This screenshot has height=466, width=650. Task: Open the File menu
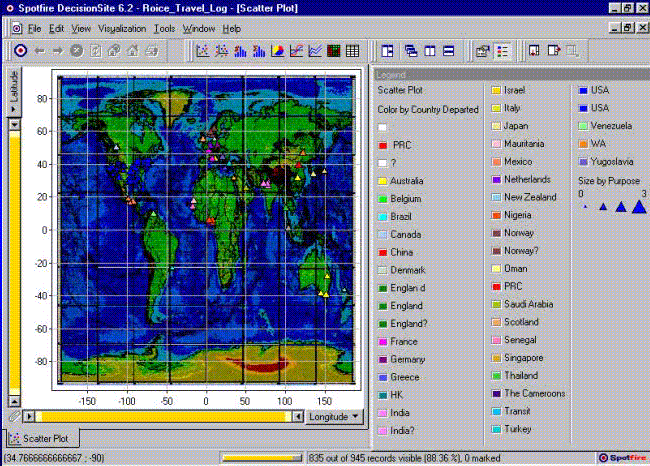[x=34, y=29]
